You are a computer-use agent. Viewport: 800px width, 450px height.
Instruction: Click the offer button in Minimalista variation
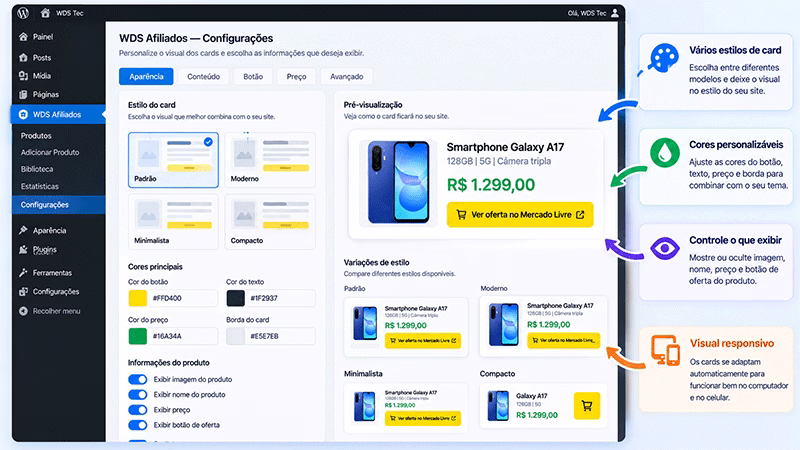(423, 418)
